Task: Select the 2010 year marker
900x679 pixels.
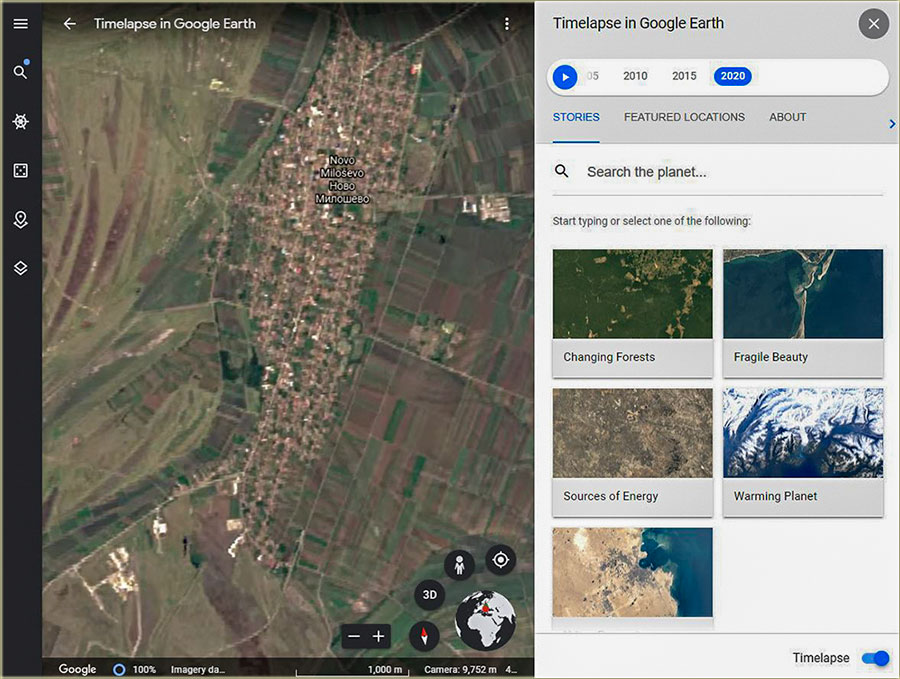Action: coord(634,76)
